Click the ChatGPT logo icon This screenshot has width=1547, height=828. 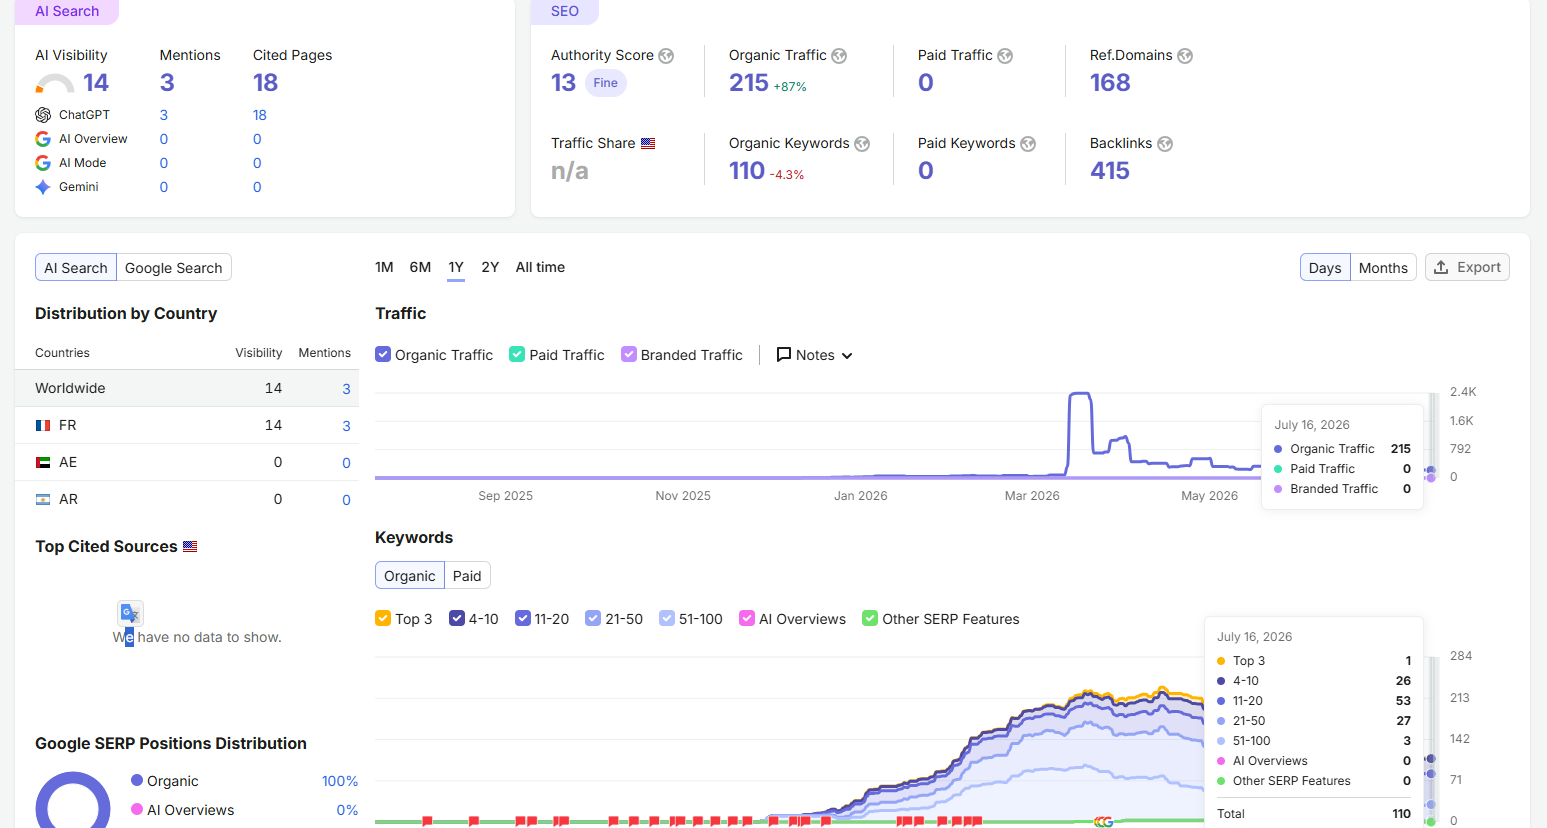tap(43, 115)
